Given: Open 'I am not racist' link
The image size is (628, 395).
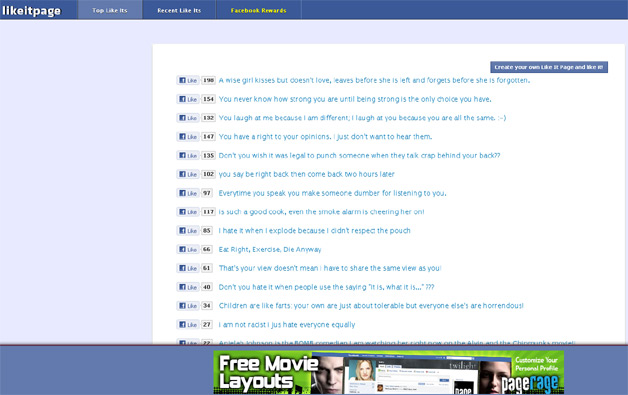Looking at the screenshot, I should (287, 324).
